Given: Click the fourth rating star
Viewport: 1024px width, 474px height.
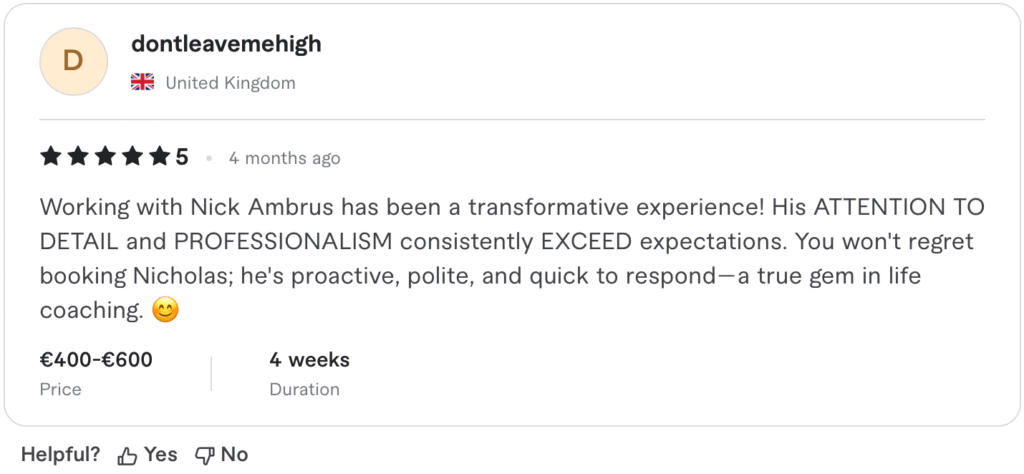Looking at the screenshot, I should 132,157.
